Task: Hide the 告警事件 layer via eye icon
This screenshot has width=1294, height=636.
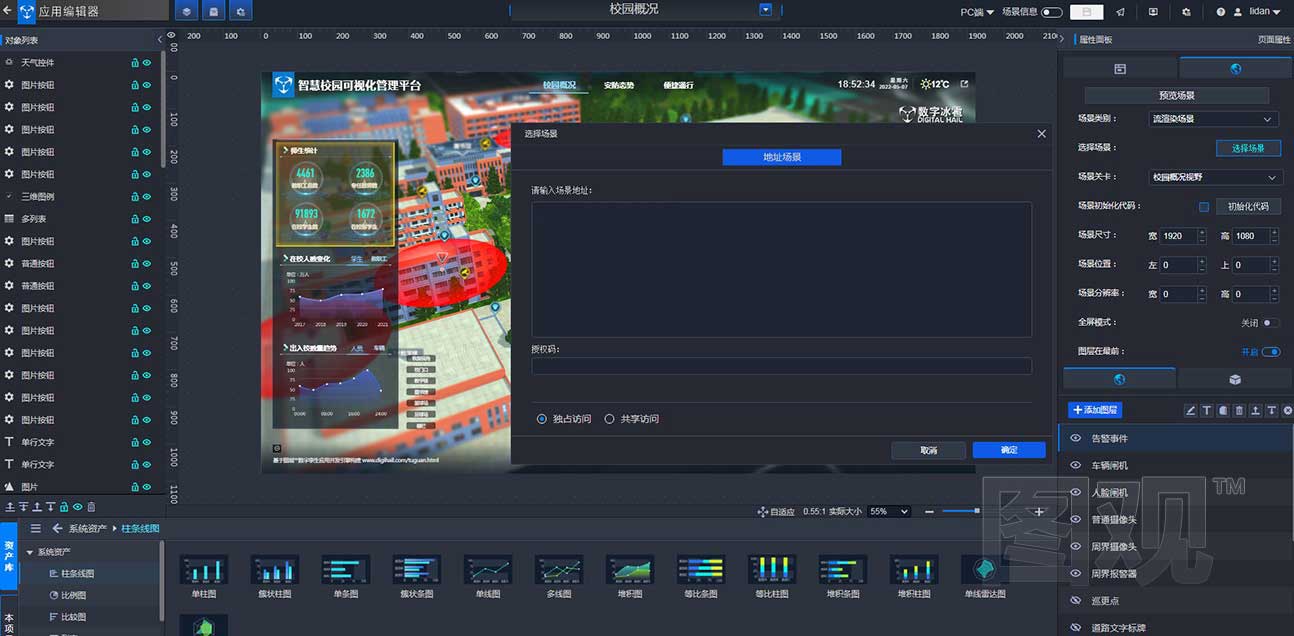Action: tap(1076, 438)
